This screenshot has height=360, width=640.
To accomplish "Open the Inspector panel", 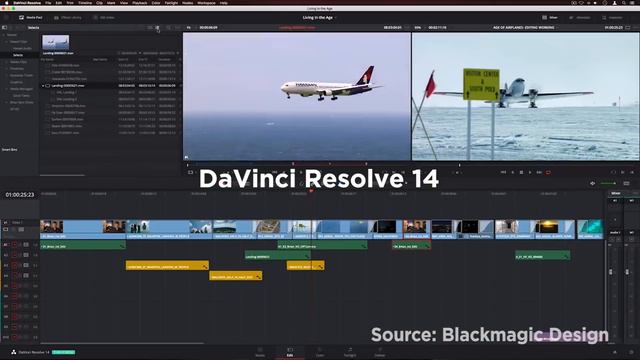I will [612, 18].
